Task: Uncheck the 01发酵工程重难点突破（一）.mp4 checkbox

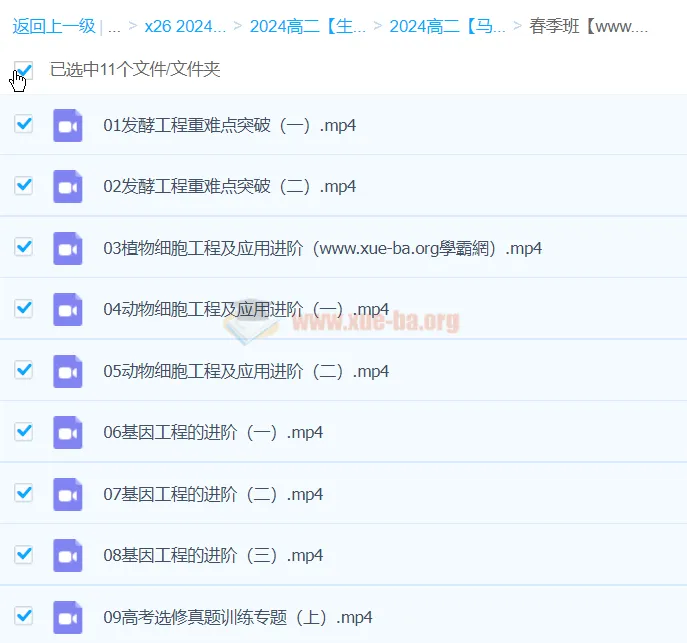Action: tap(24, 124)
